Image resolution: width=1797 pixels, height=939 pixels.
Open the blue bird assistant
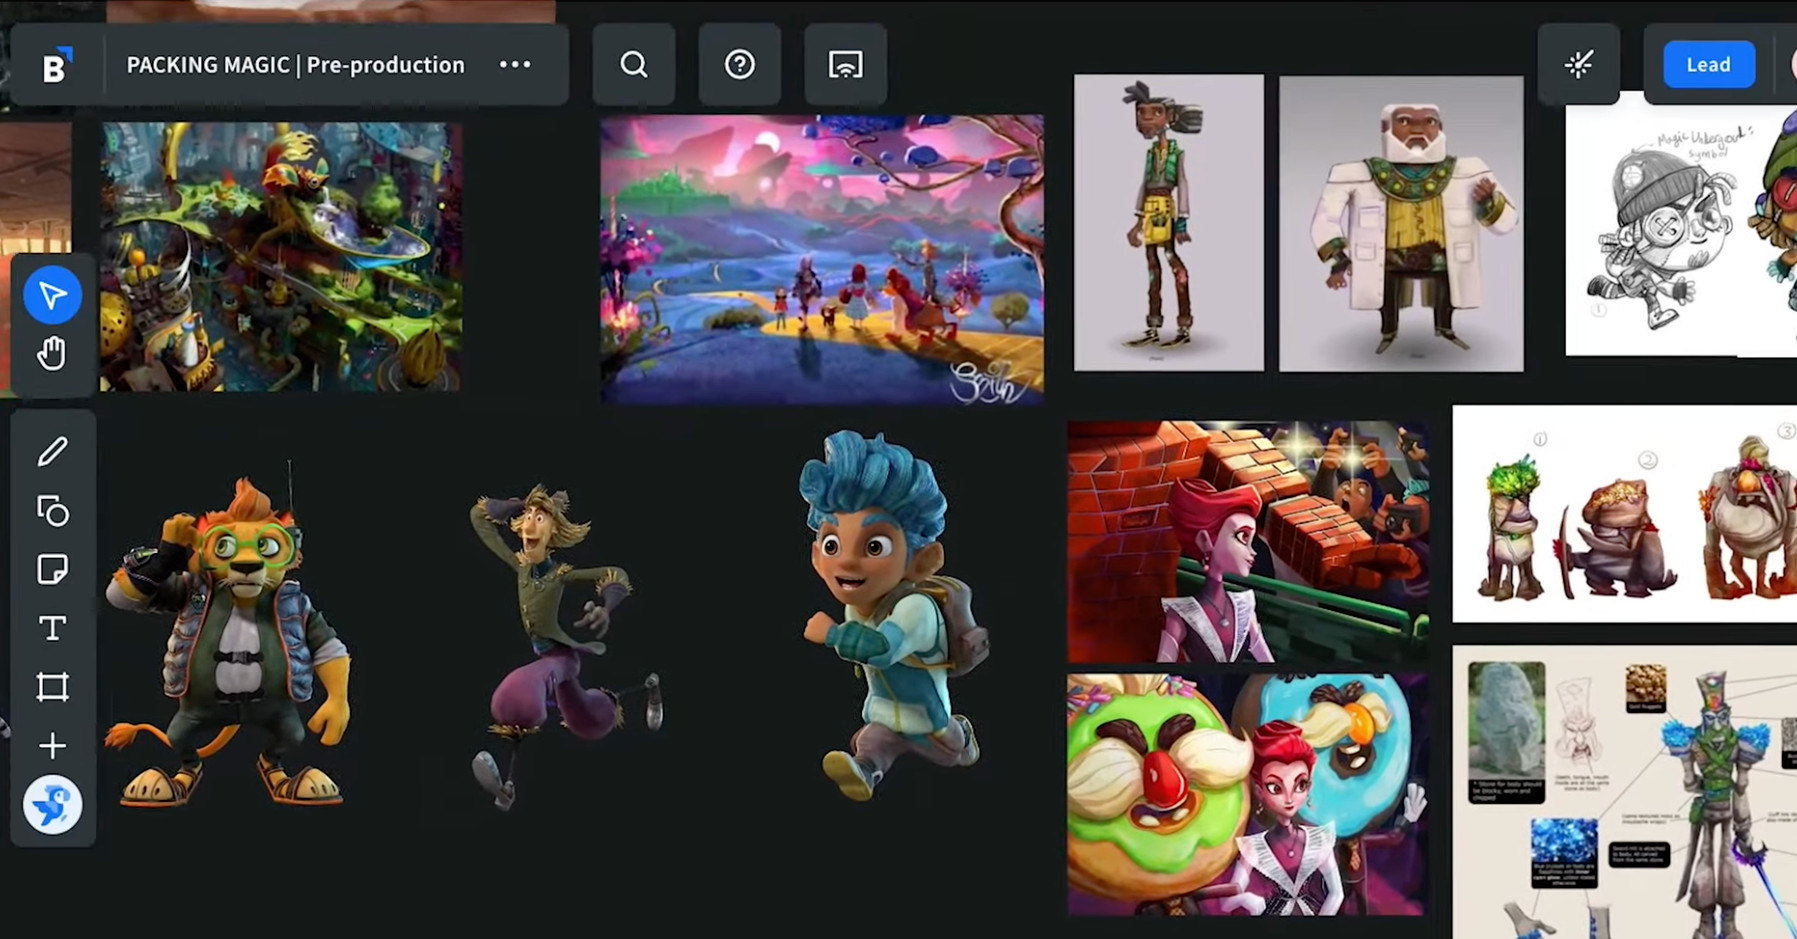(x=52, y=804)
